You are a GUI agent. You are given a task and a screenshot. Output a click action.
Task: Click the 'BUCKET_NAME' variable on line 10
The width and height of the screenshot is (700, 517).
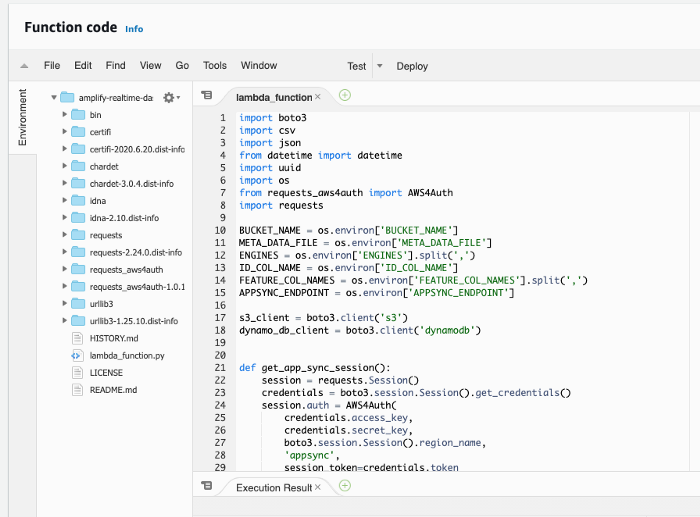point(270,230)
